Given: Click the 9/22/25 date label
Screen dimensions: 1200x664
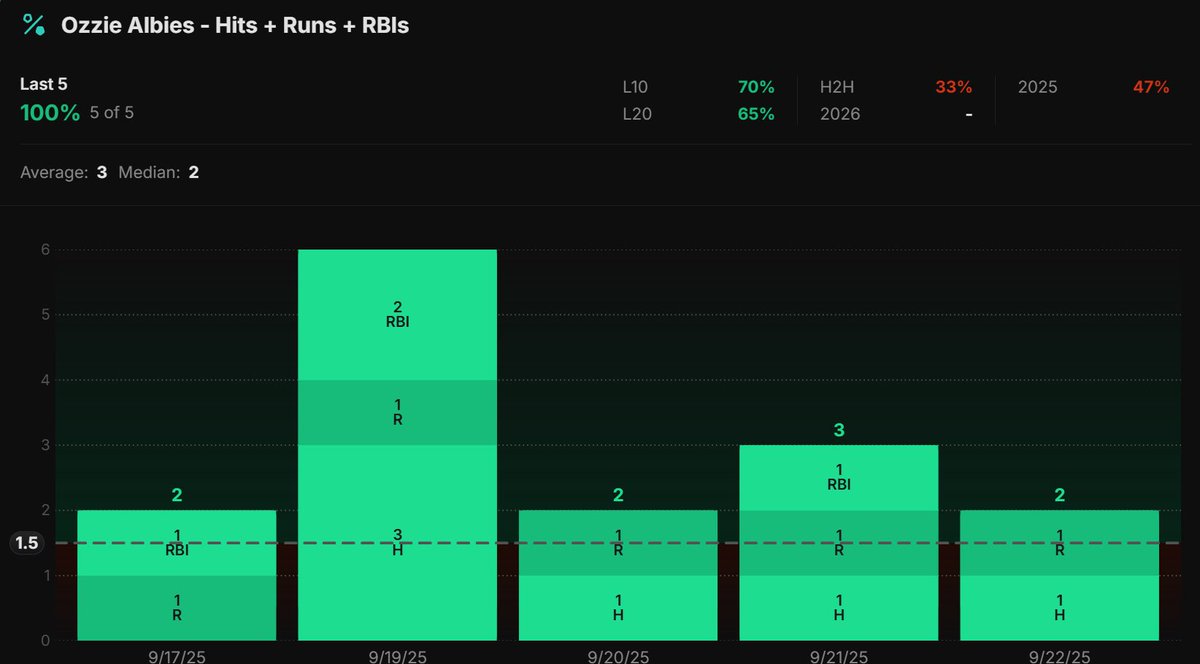Looking at the screenshot, I should tap(1058, 656).
